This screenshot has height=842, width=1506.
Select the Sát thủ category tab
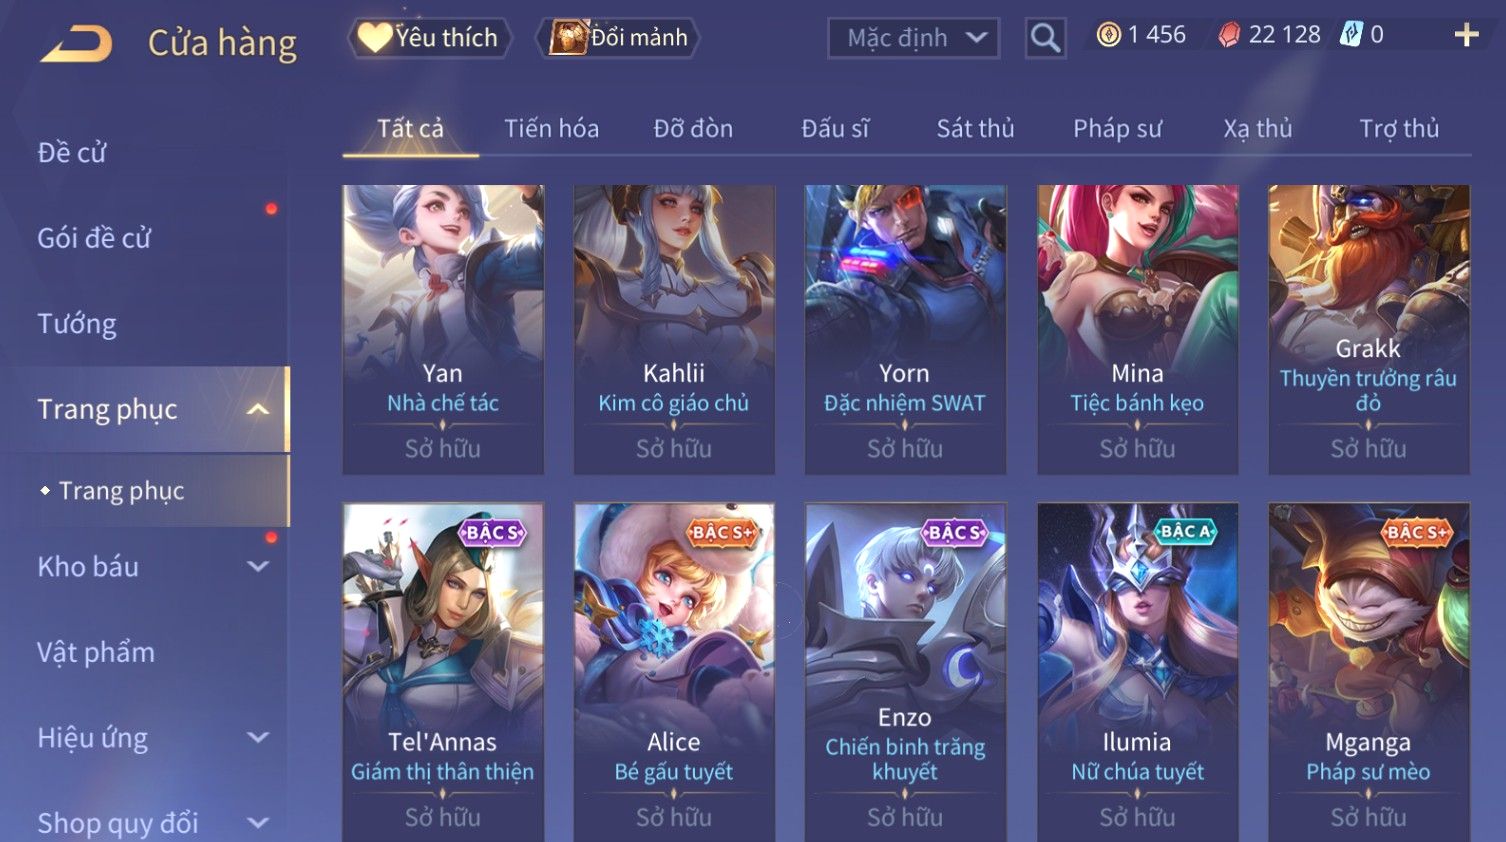(975, 128)
